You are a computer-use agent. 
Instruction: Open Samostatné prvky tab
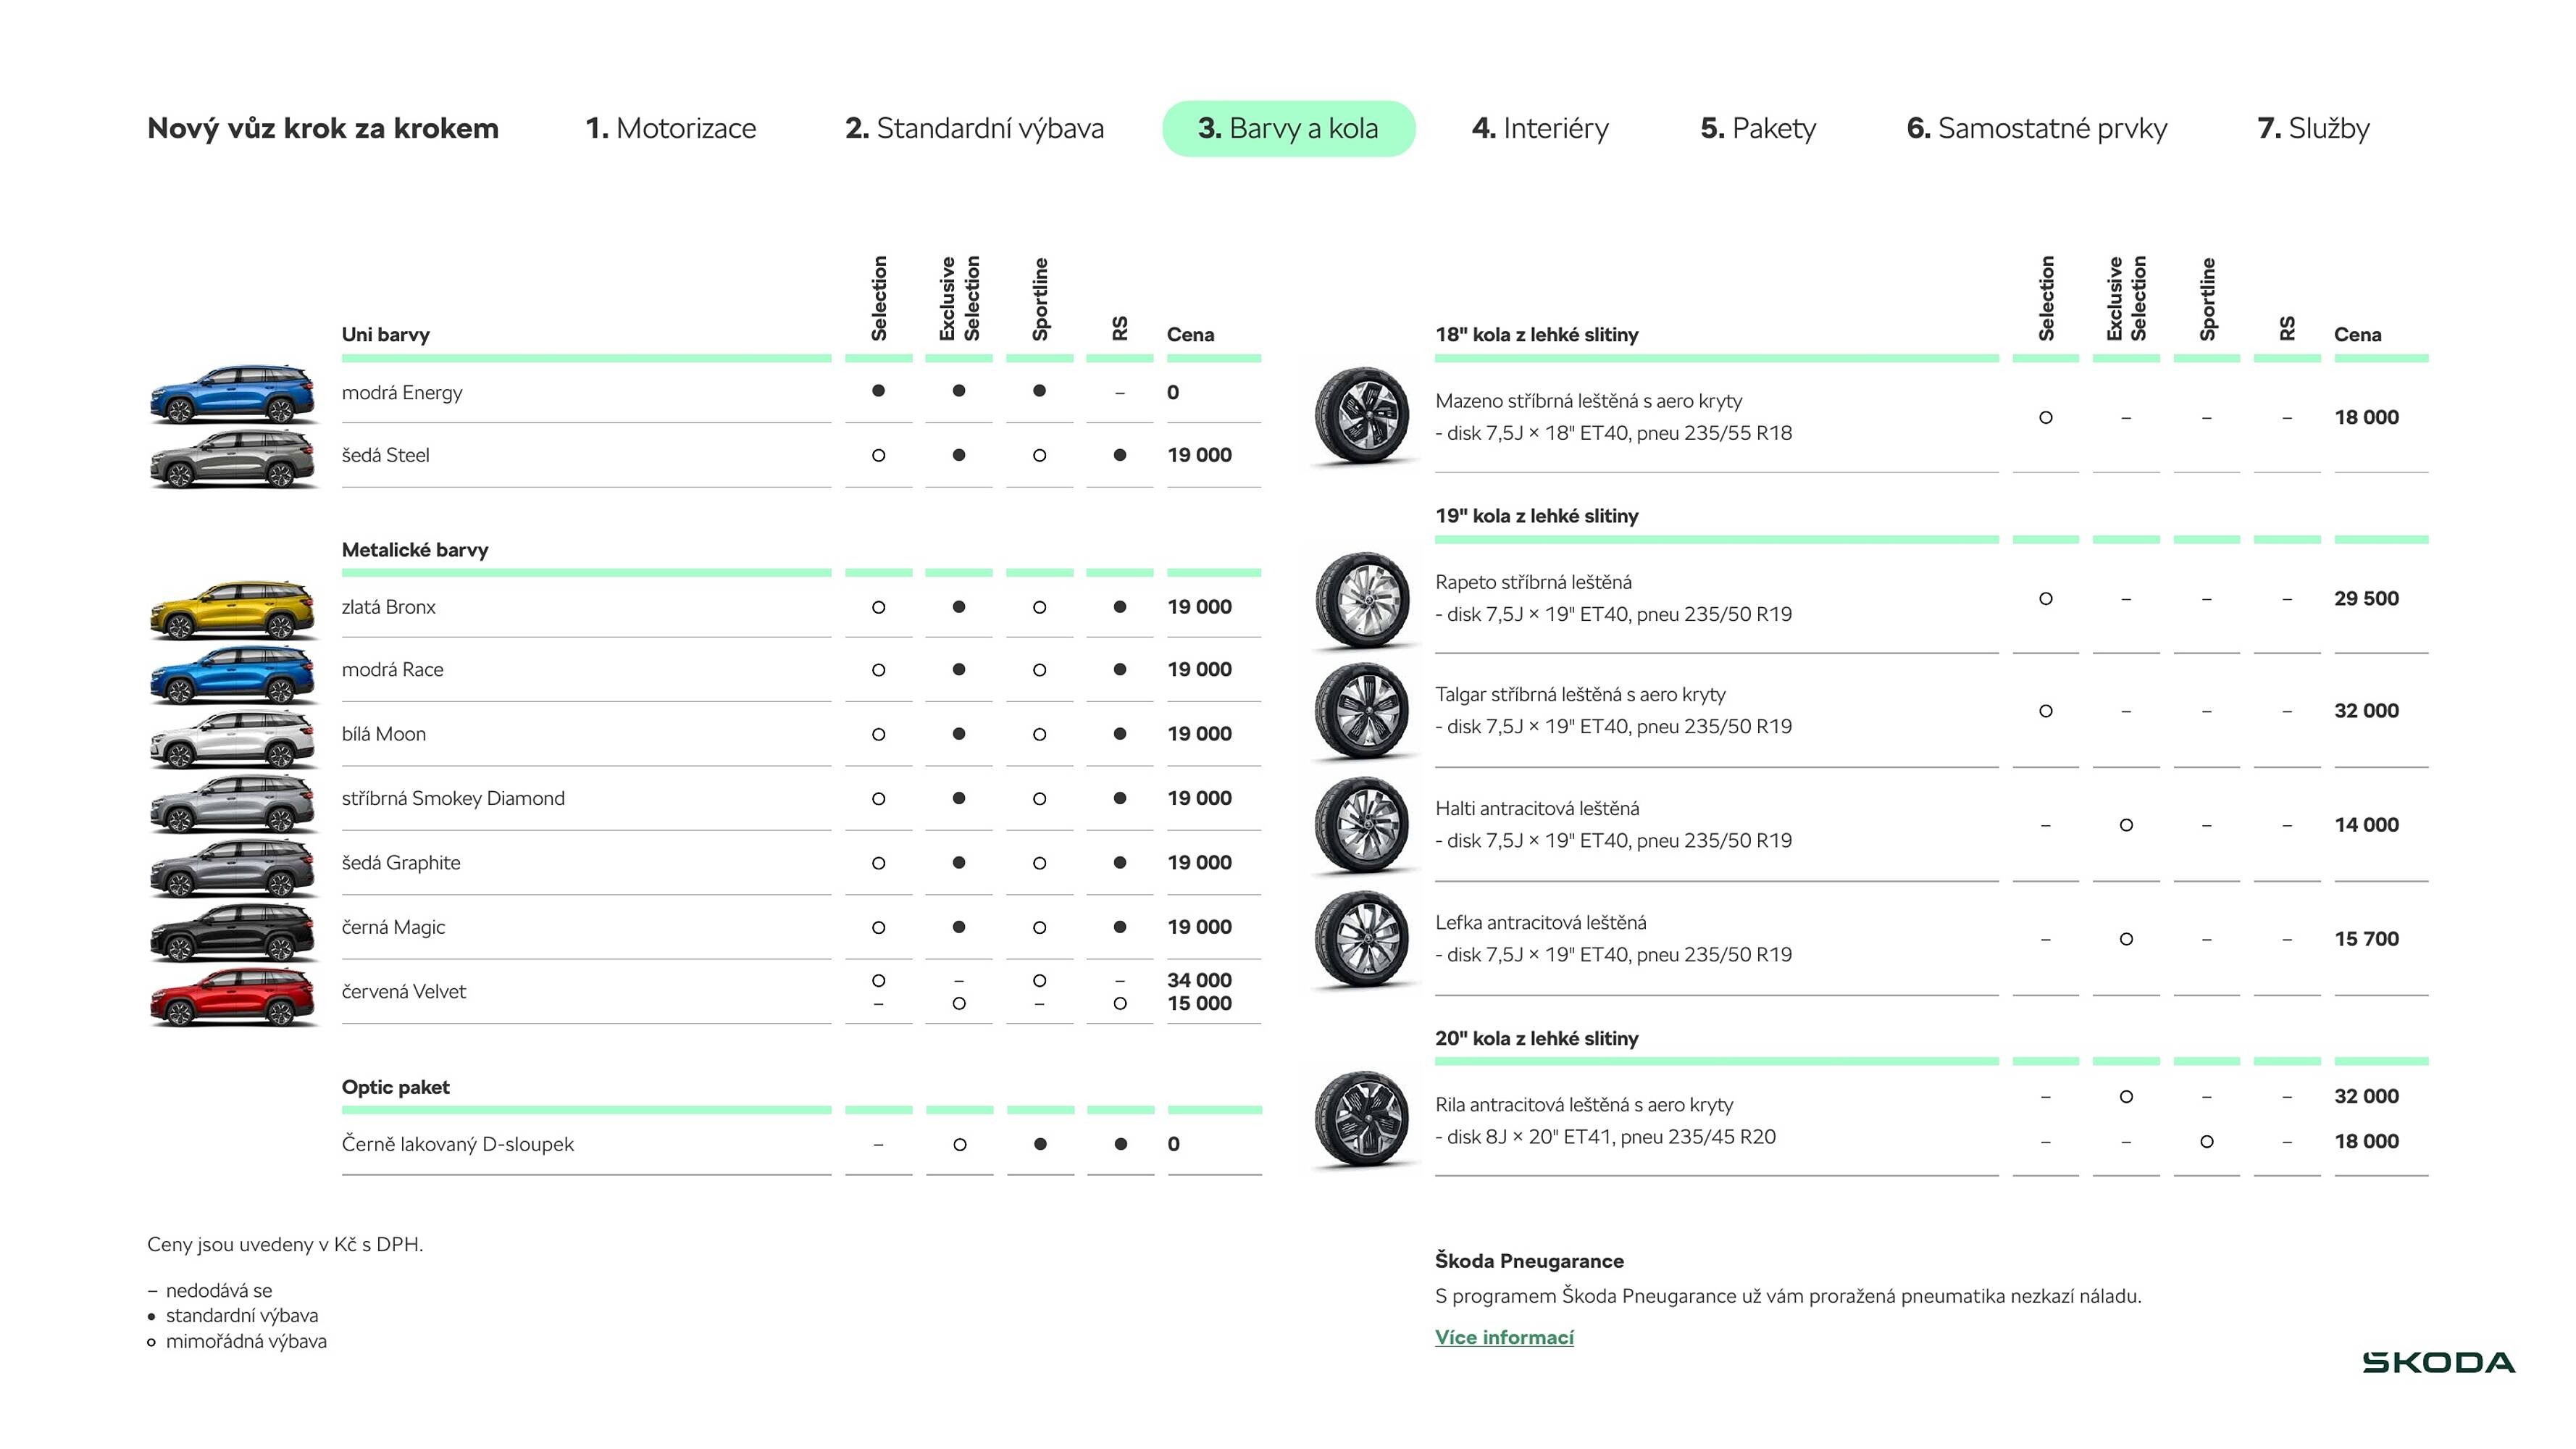tap(2036, 128)
